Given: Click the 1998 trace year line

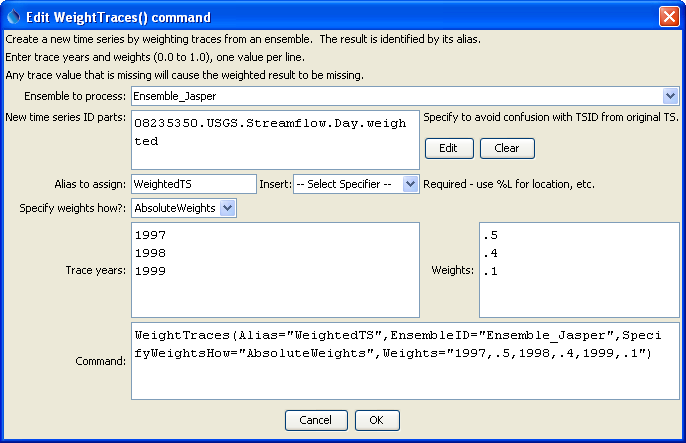Looking at the screenshot, I should (153, 253).
